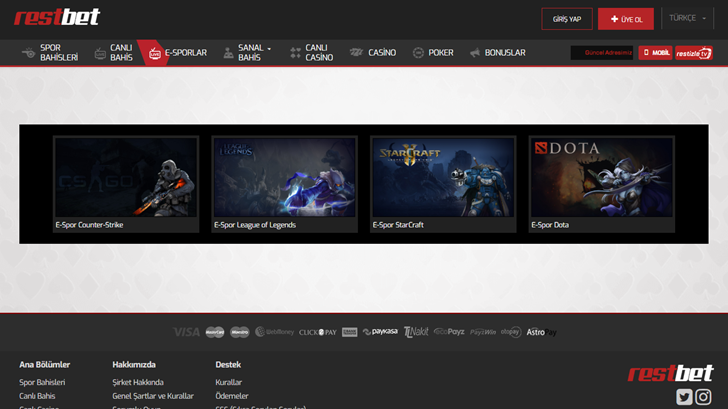Open Genel Şartlar ve Kurallar link

pyautogui.click(x=153, y=396)
